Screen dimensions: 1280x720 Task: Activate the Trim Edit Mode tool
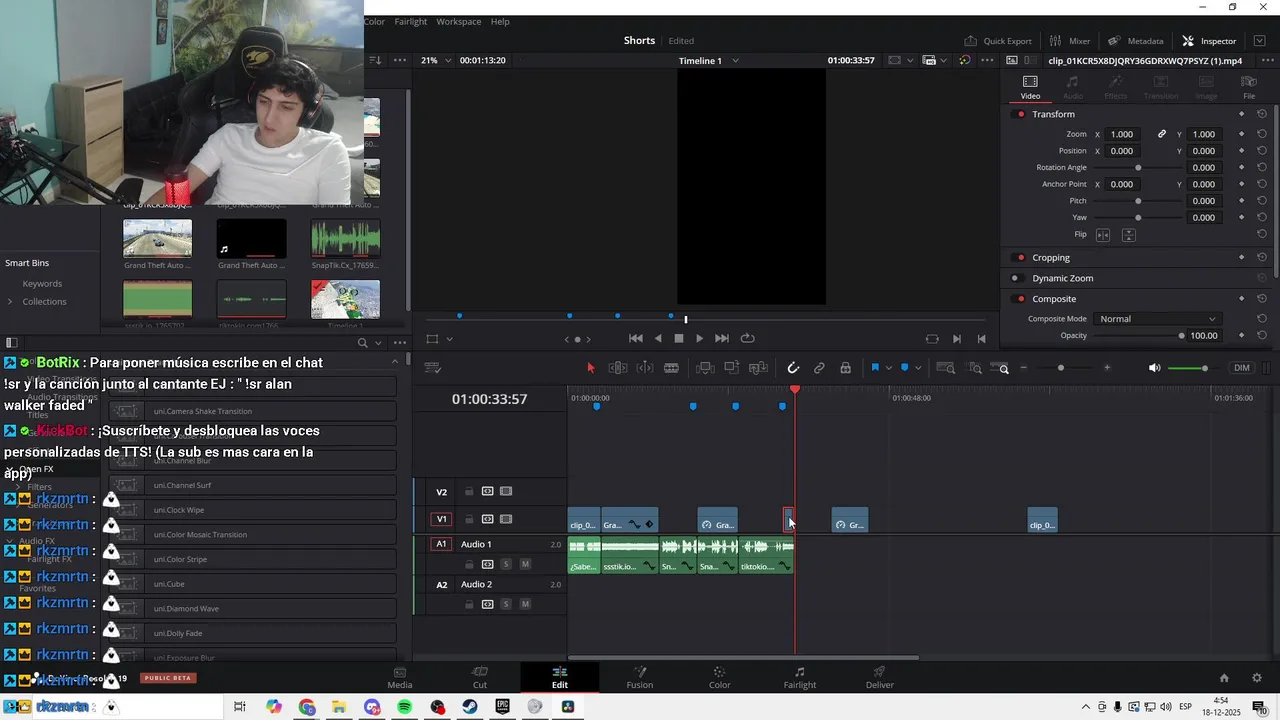click(618, 368)
